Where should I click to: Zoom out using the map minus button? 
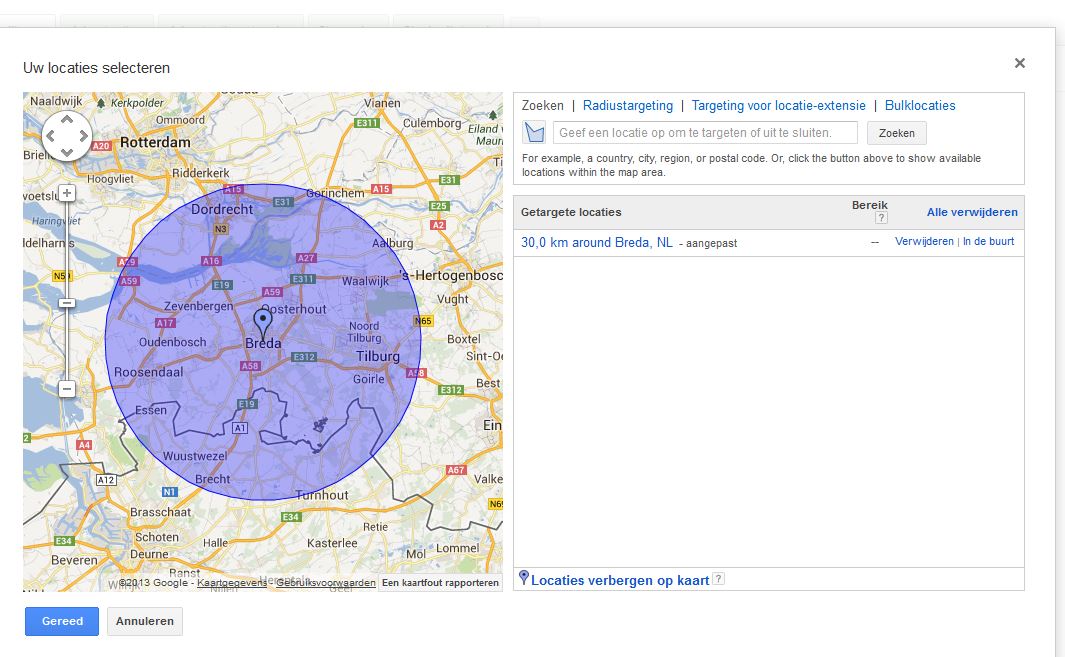[67, 388]
